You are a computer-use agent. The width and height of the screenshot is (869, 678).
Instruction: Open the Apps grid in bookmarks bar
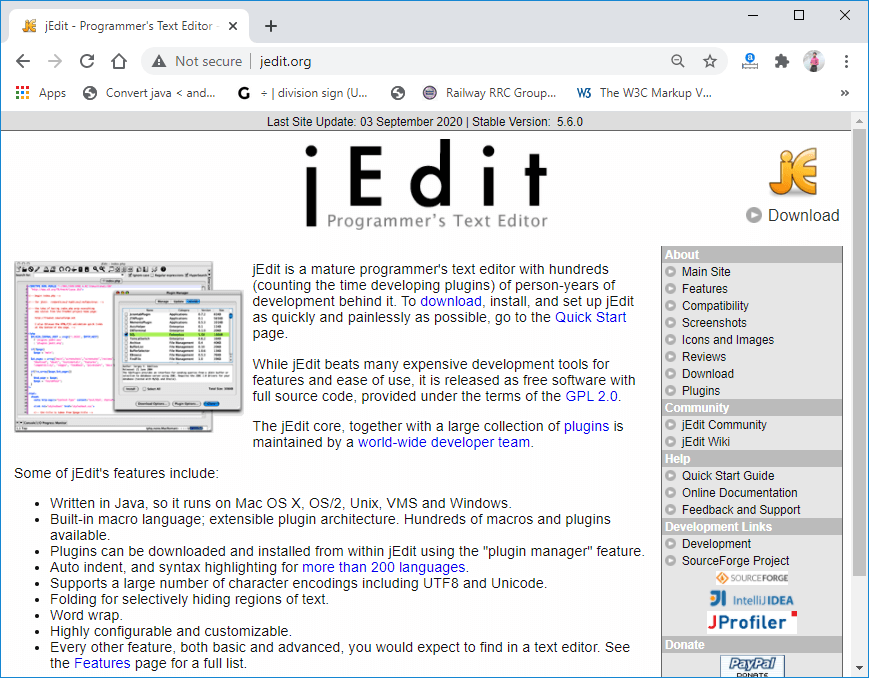tap(41, 93)
